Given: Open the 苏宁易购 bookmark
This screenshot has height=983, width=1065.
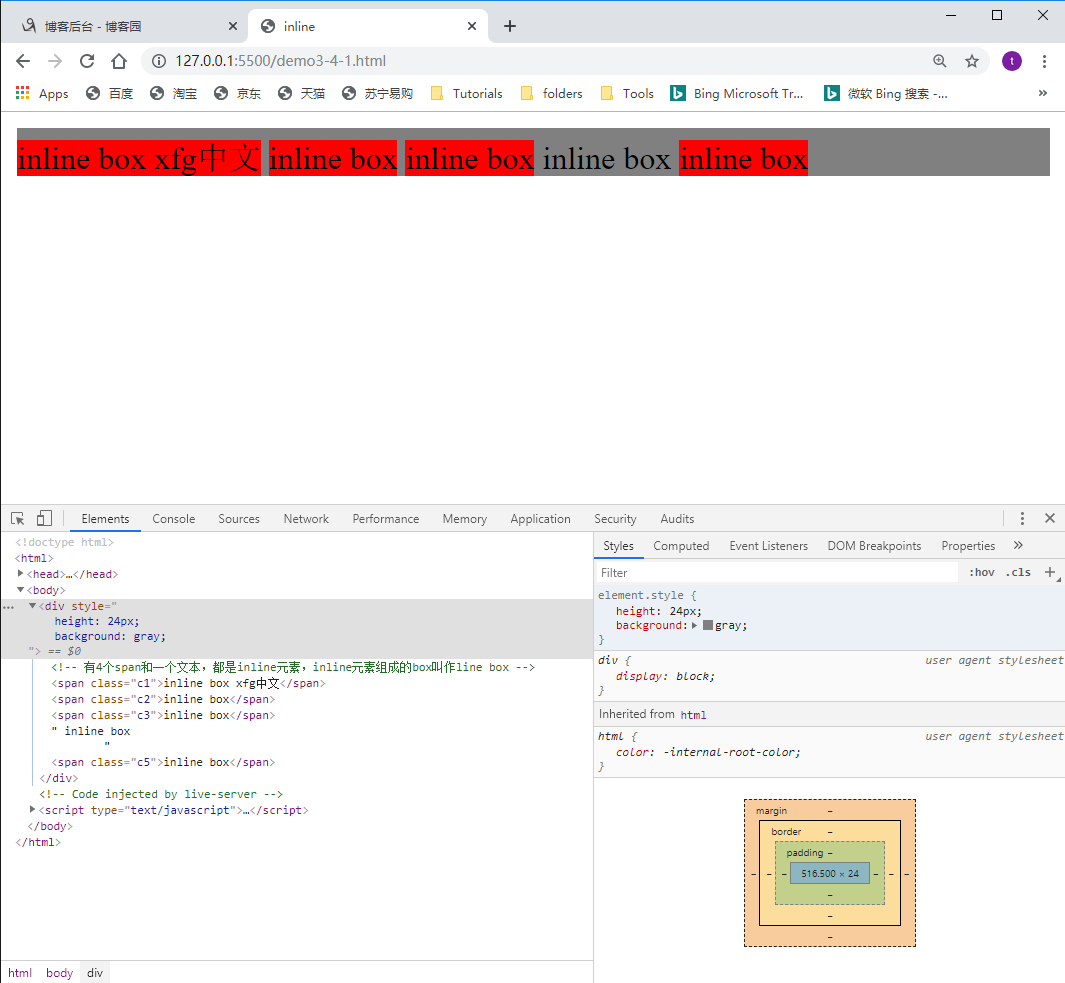Looking at the screenshot, I should pyautogui.click(x=378, y=94).
